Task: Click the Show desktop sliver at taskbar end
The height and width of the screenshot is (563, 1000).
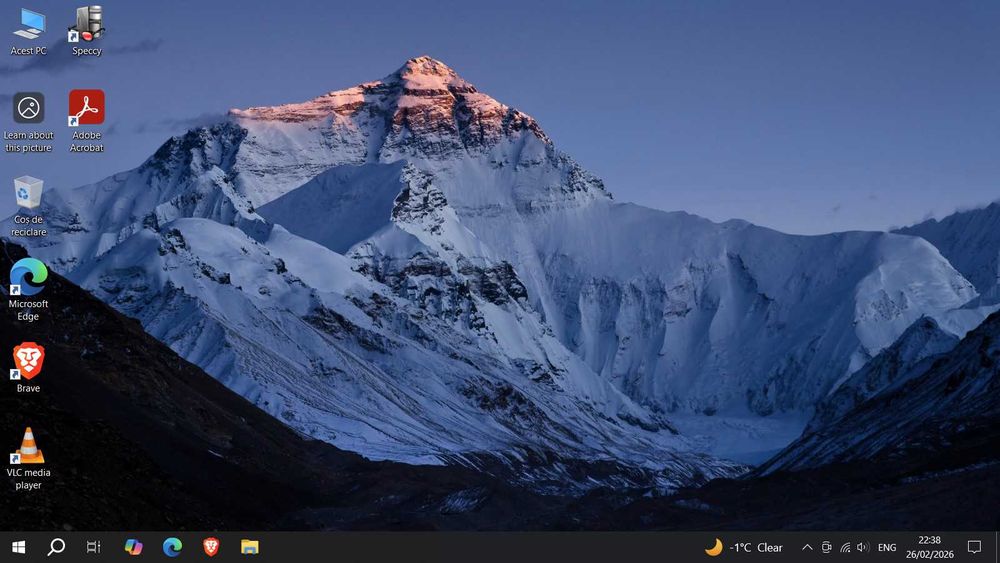Action: click(997, 547)
